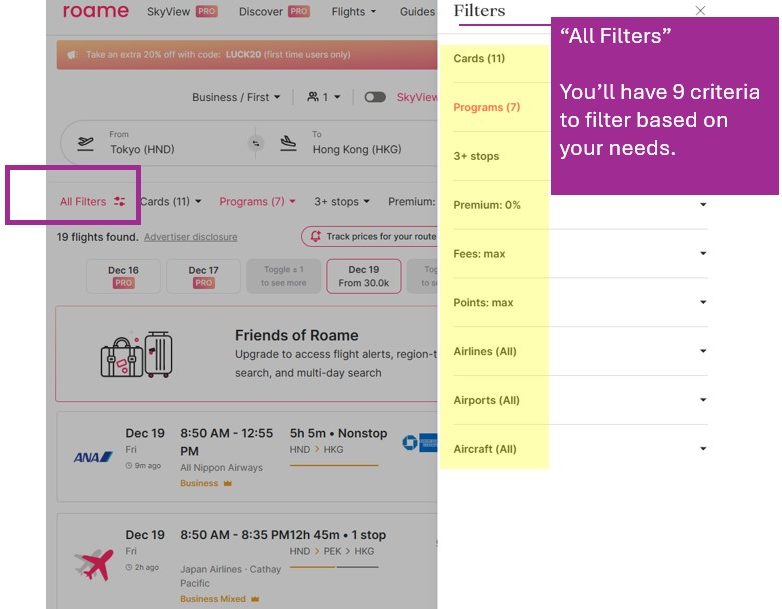
Task: Click the clock icon next to 9m ago
Action: tap(129, 465)
